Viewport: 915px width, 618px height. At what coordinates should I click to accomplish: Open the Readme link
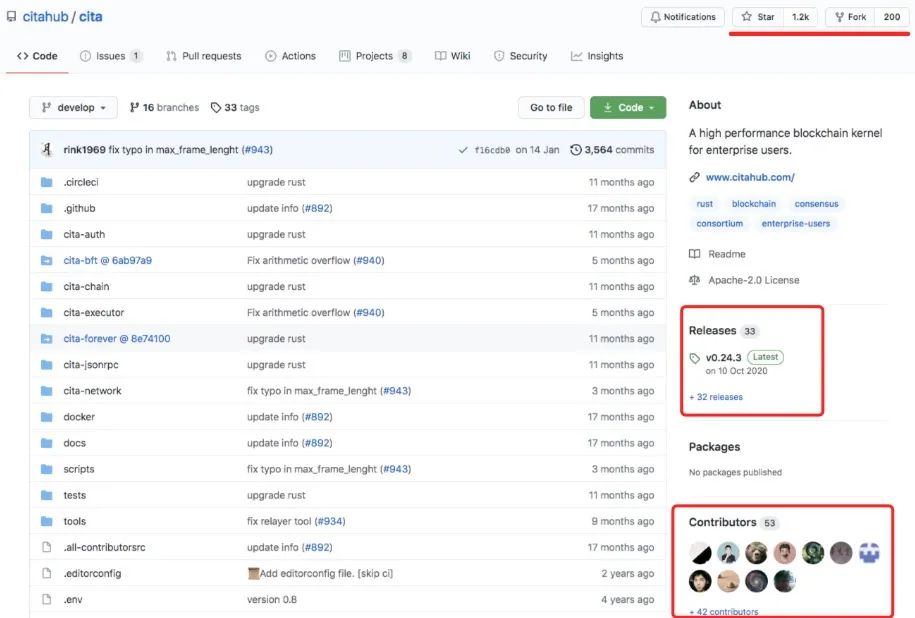pyautogui.click(x=718, y=254)
